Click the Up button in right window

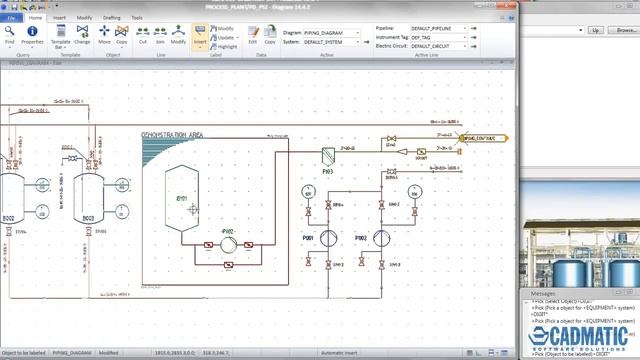tap(596, 30)
